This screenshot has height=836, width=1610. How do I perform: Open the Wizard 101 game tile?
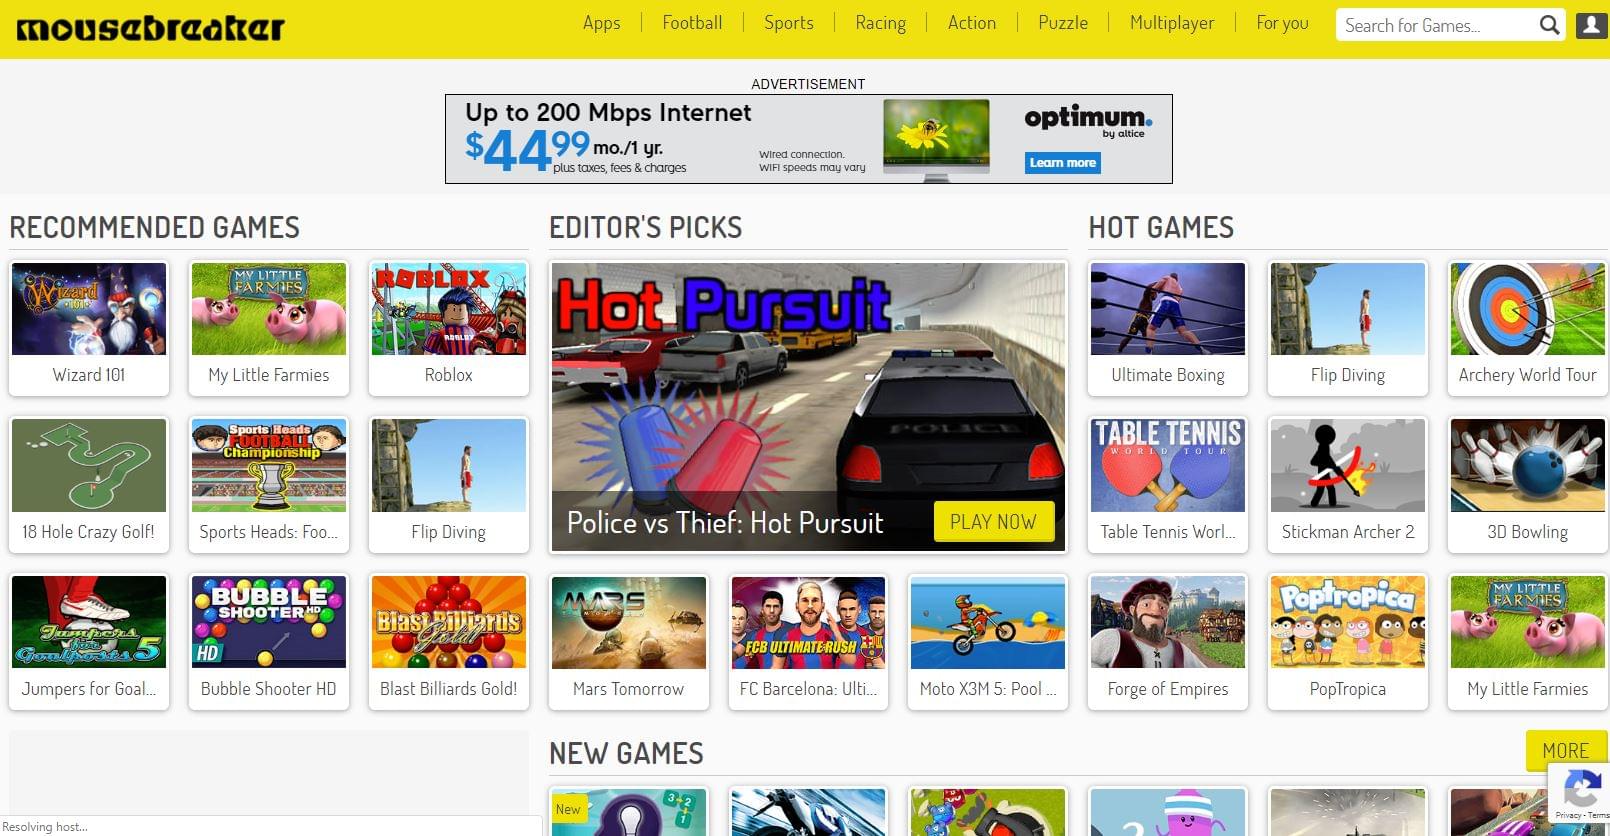tap(89, 328)
